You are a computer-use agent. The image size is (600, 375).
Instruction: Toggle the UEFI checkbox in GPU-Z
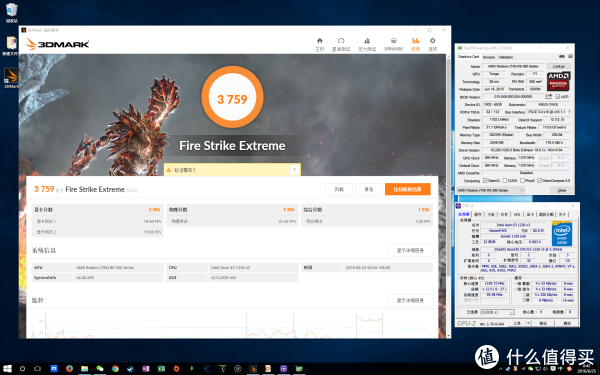tap(558, 97)
